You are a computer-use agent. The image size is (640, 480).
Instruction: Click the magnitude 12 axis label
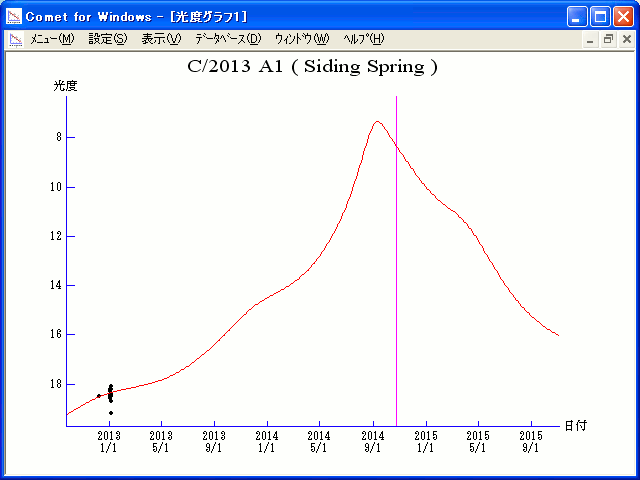pos(57,236)
